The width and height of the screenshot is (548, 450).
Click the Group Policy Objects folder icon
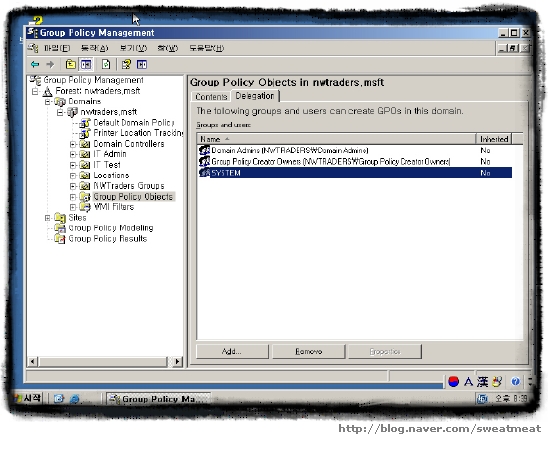tap(85, 197)
